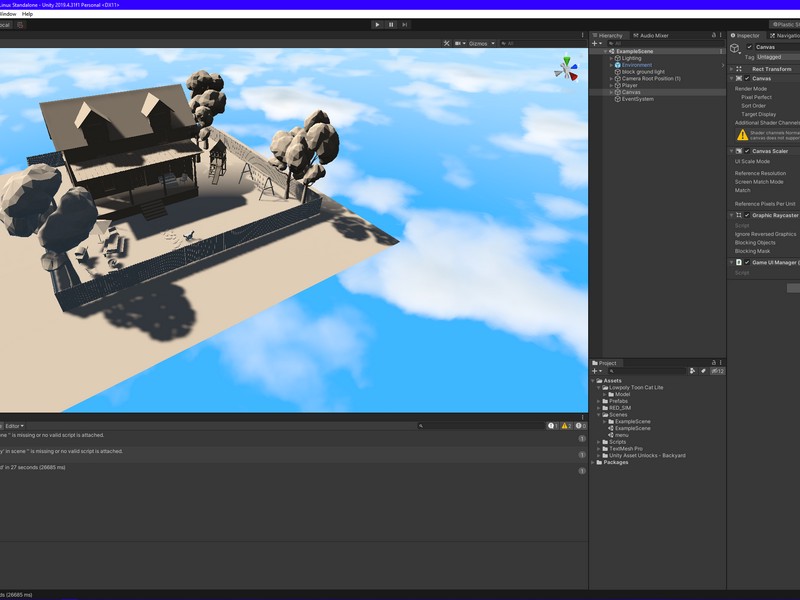Switch to the Audio Mixer tab
The image size is (800, 600).
(654, 35)
